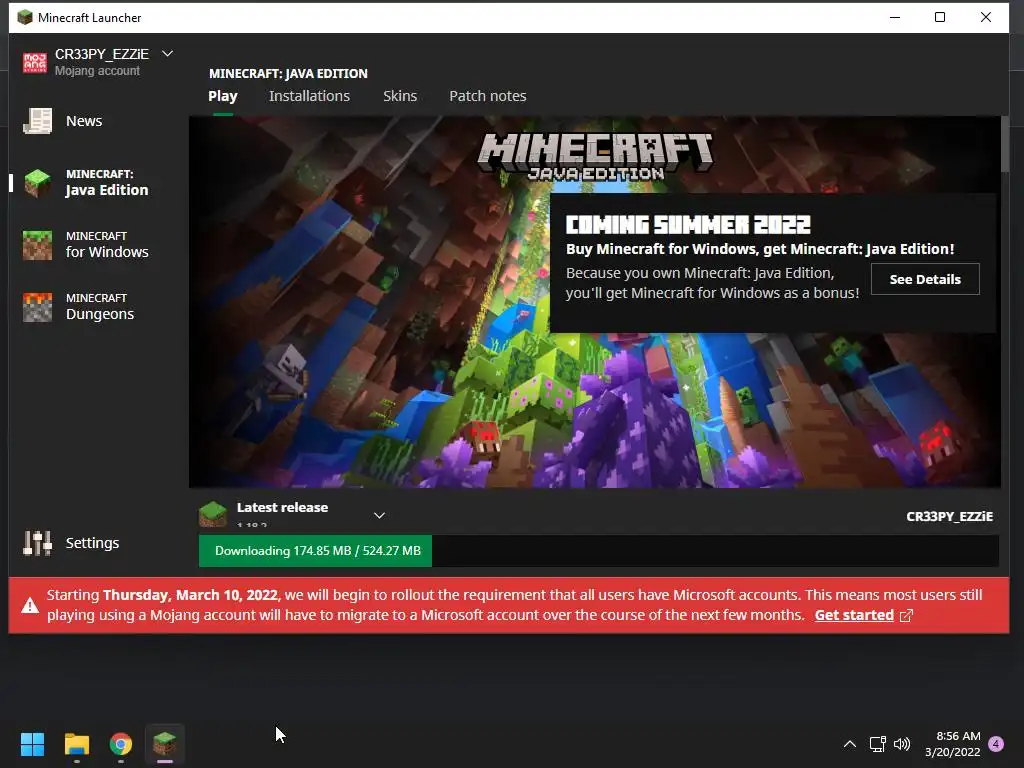Open the News section icon

coord(37,121)
